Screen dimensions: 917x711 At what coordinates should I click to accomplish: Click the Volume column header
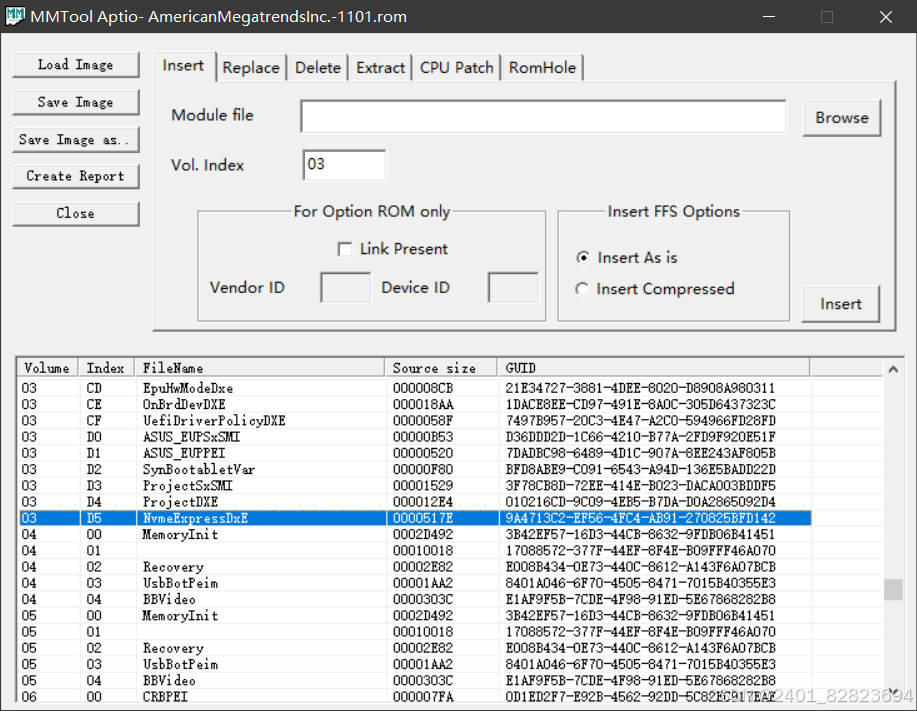(x=48, y=368)
